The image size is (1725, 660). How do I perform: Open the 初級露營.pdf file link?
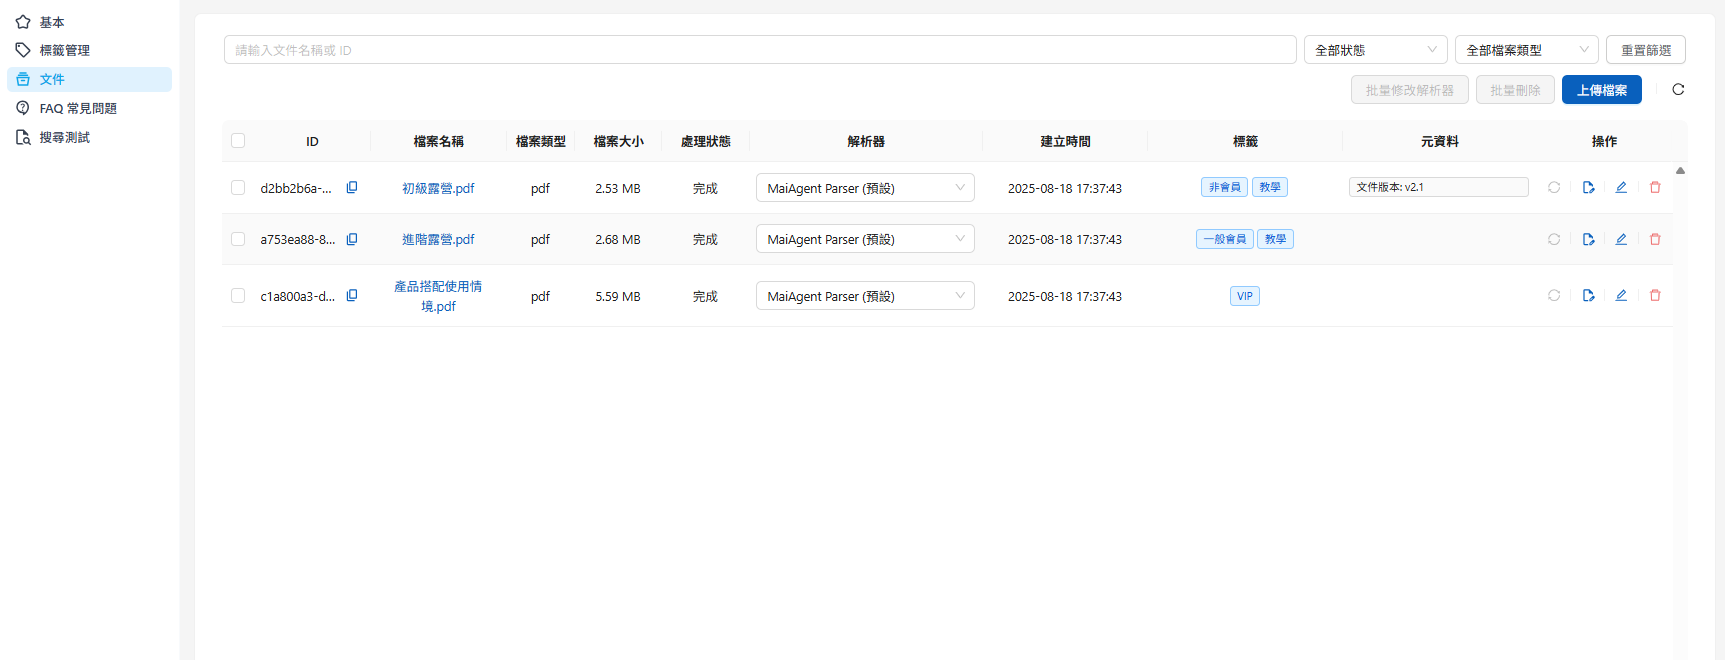(x=438, y=188)
